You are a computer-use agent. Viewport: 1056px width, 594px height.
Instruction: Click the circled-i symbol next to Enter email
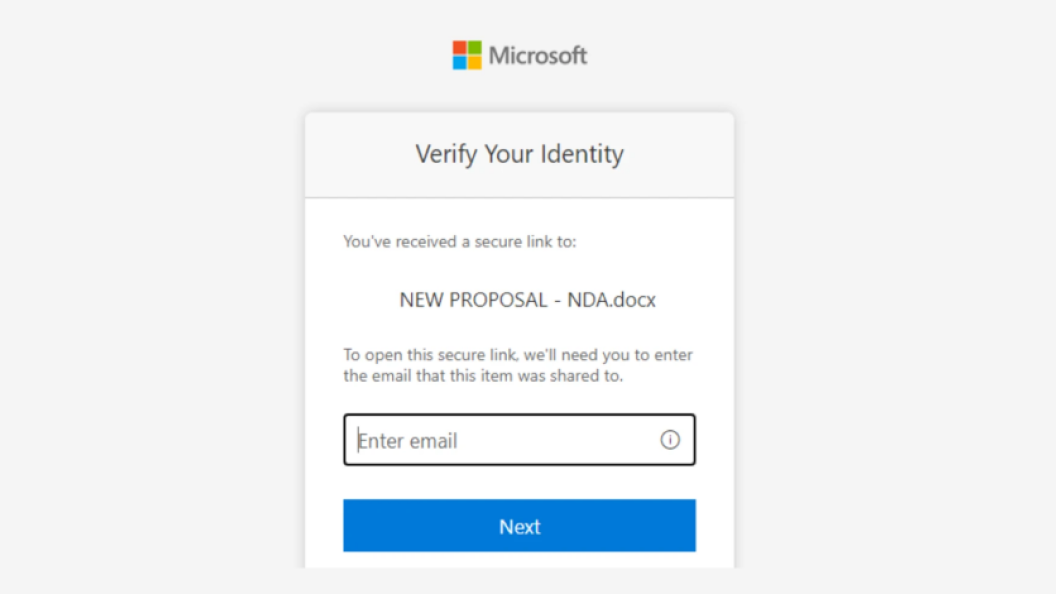tap(670, 440)
